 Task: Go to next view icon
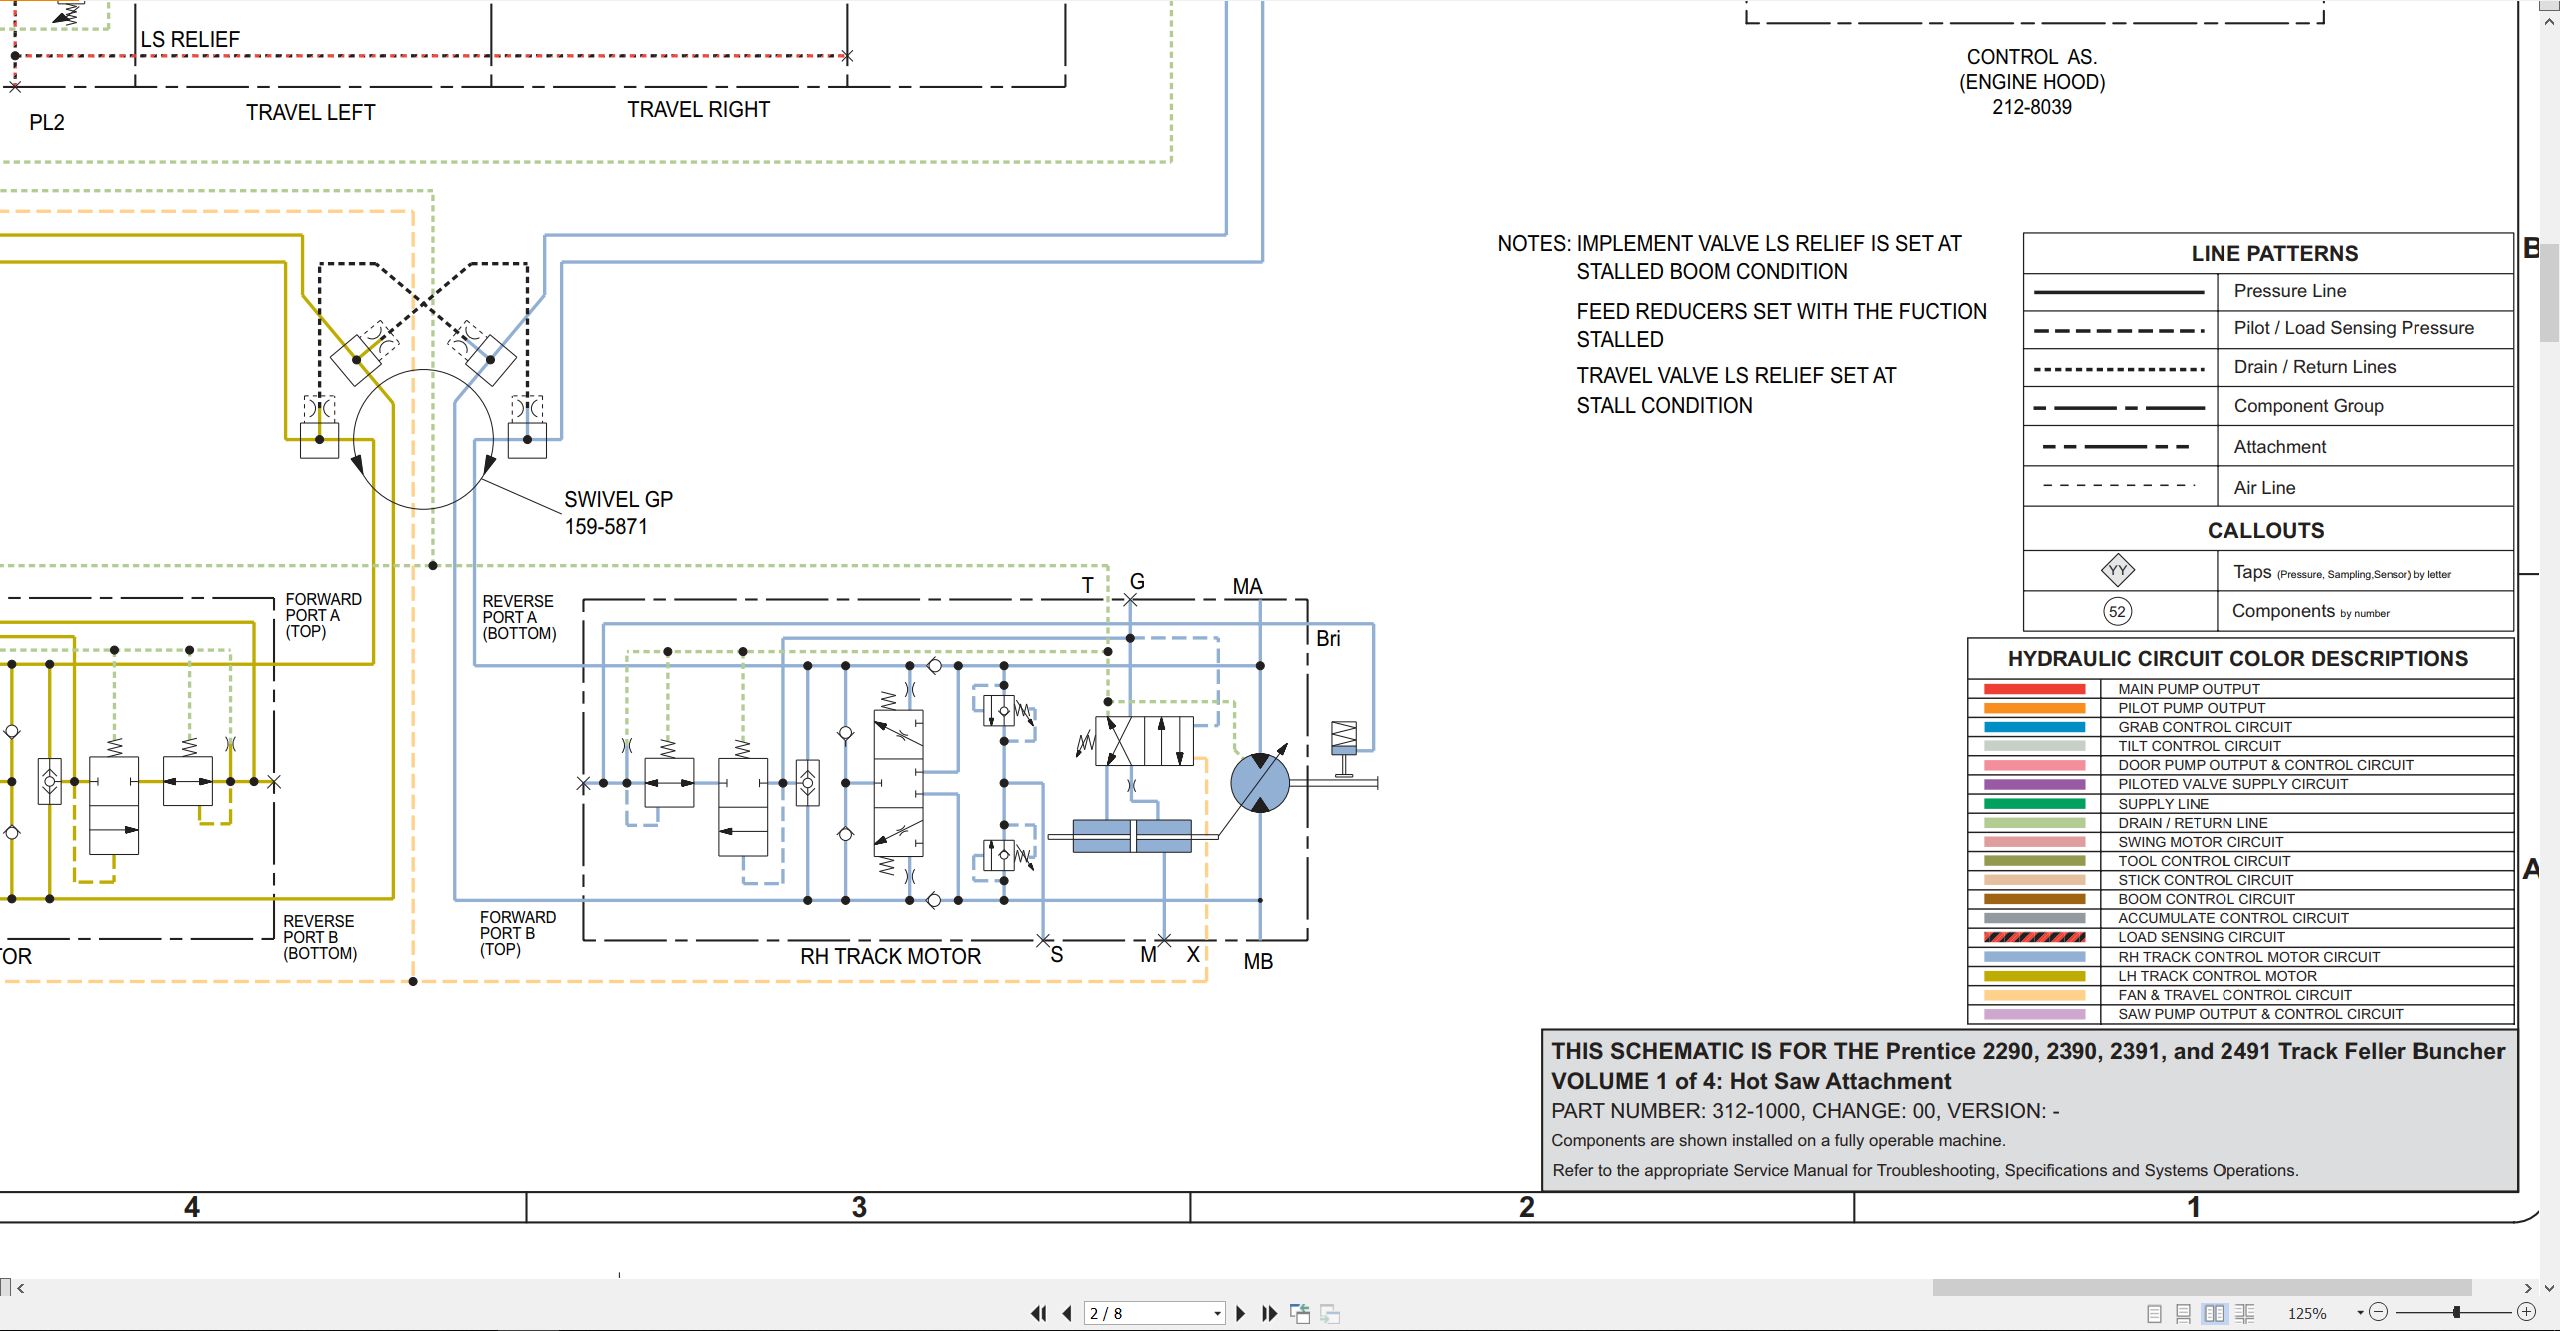point(1330,1313)
